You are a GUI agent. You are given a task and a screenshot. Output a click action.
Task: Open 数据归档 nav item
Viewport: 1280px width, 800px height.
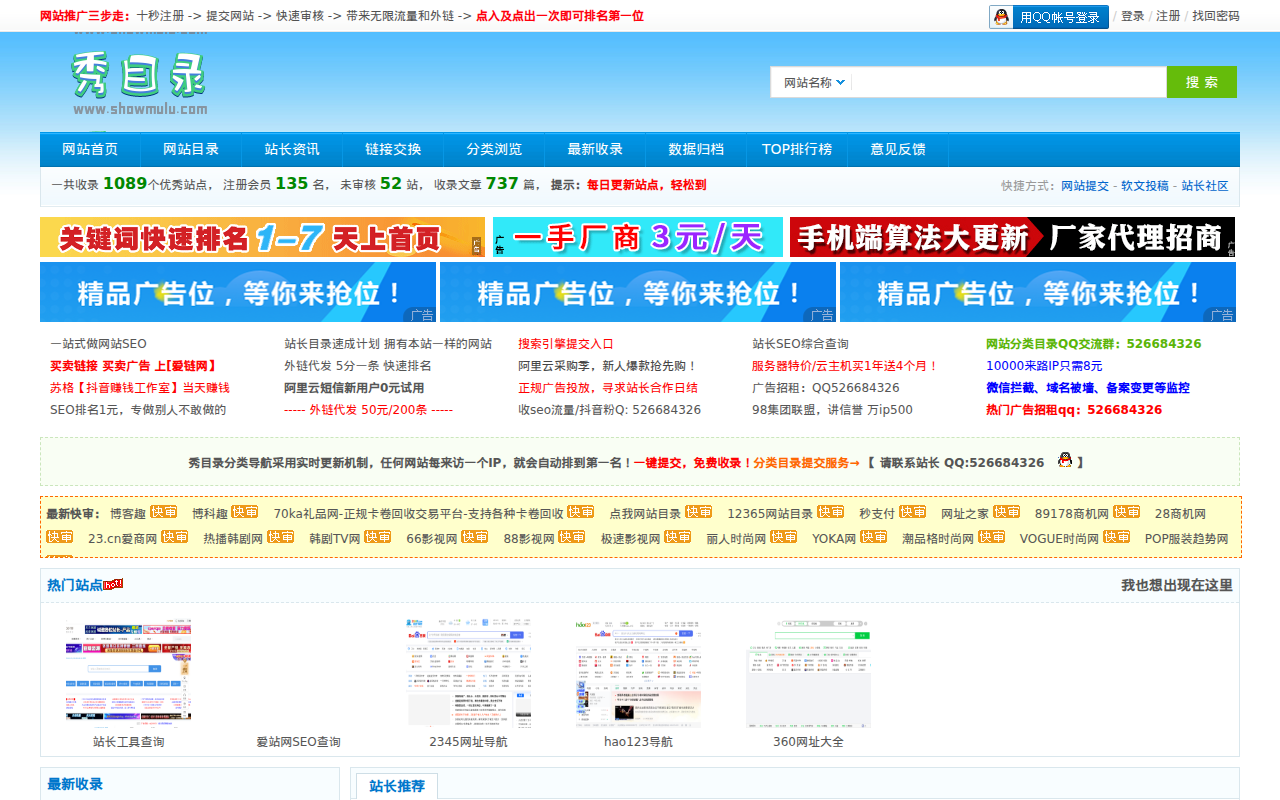696,150
